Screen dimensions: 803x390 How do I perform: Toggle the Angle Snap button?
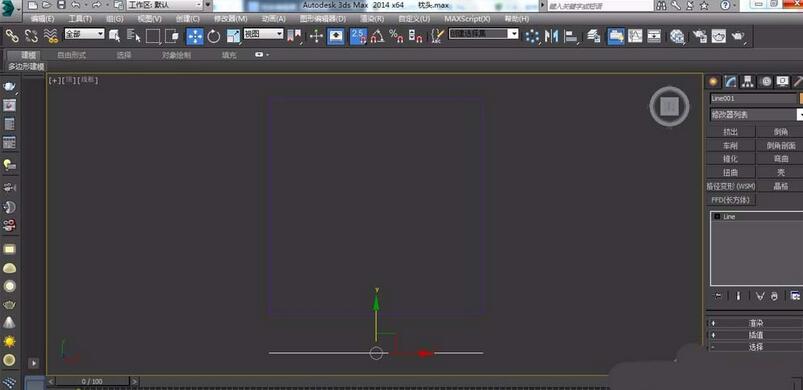pyautogui.click(x=377, y=36)
